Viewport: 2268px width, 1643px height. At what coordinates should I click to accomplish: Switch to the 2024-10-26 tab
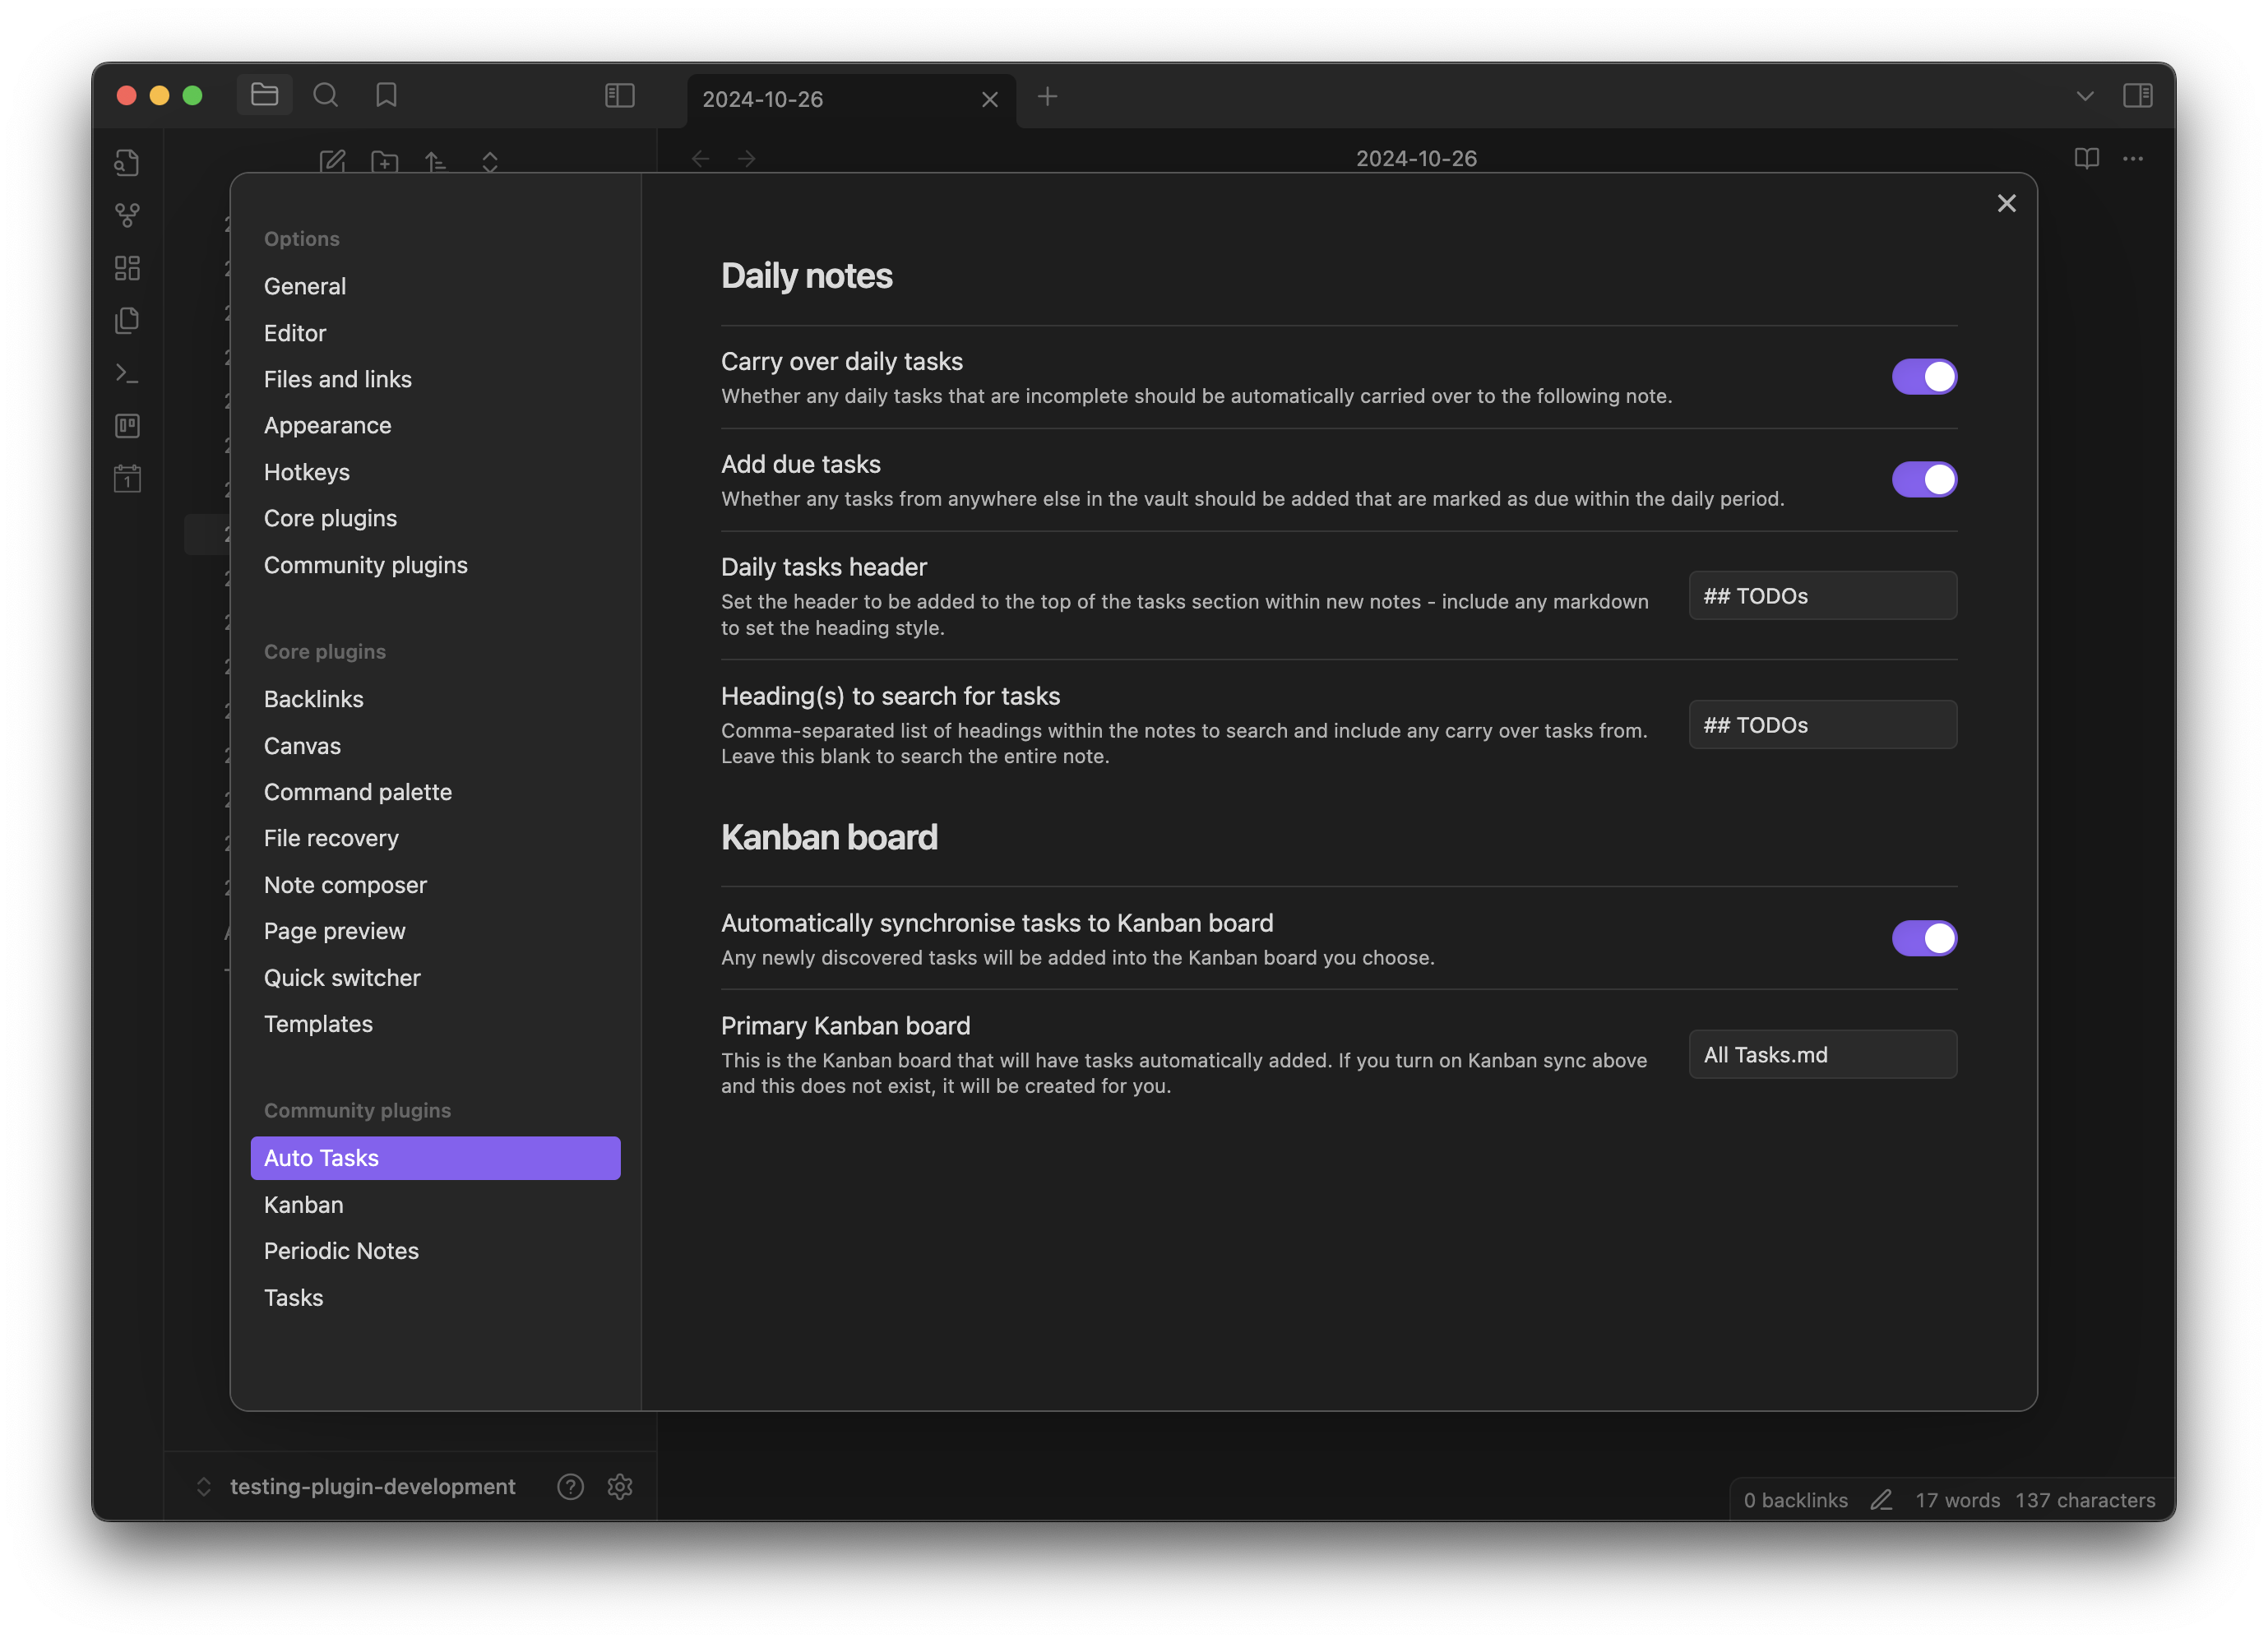click(762, 98)
